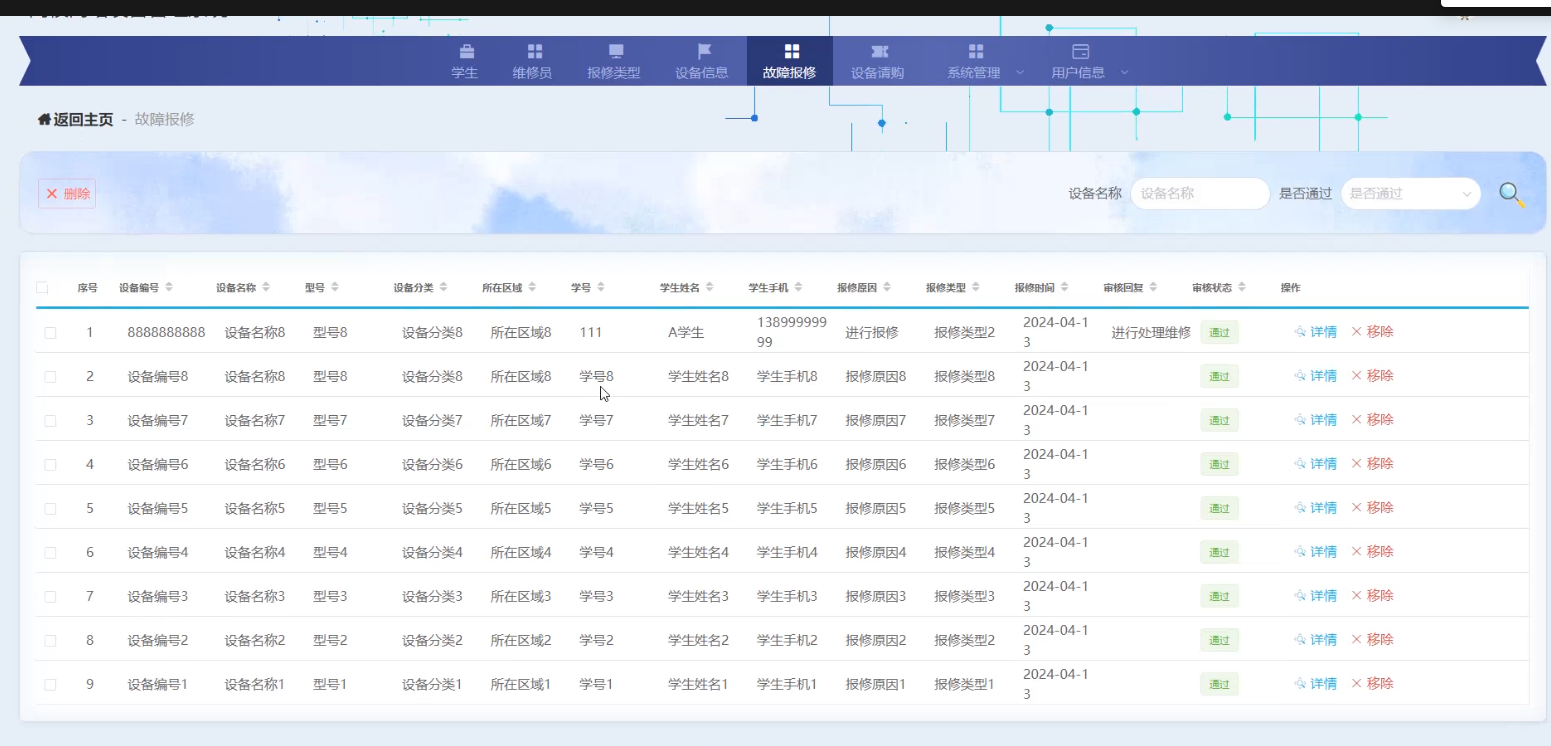Viewport: 1551px width, 746px height.
Task: Click the 设备分类3 cell
Action: tap(432, 597)
